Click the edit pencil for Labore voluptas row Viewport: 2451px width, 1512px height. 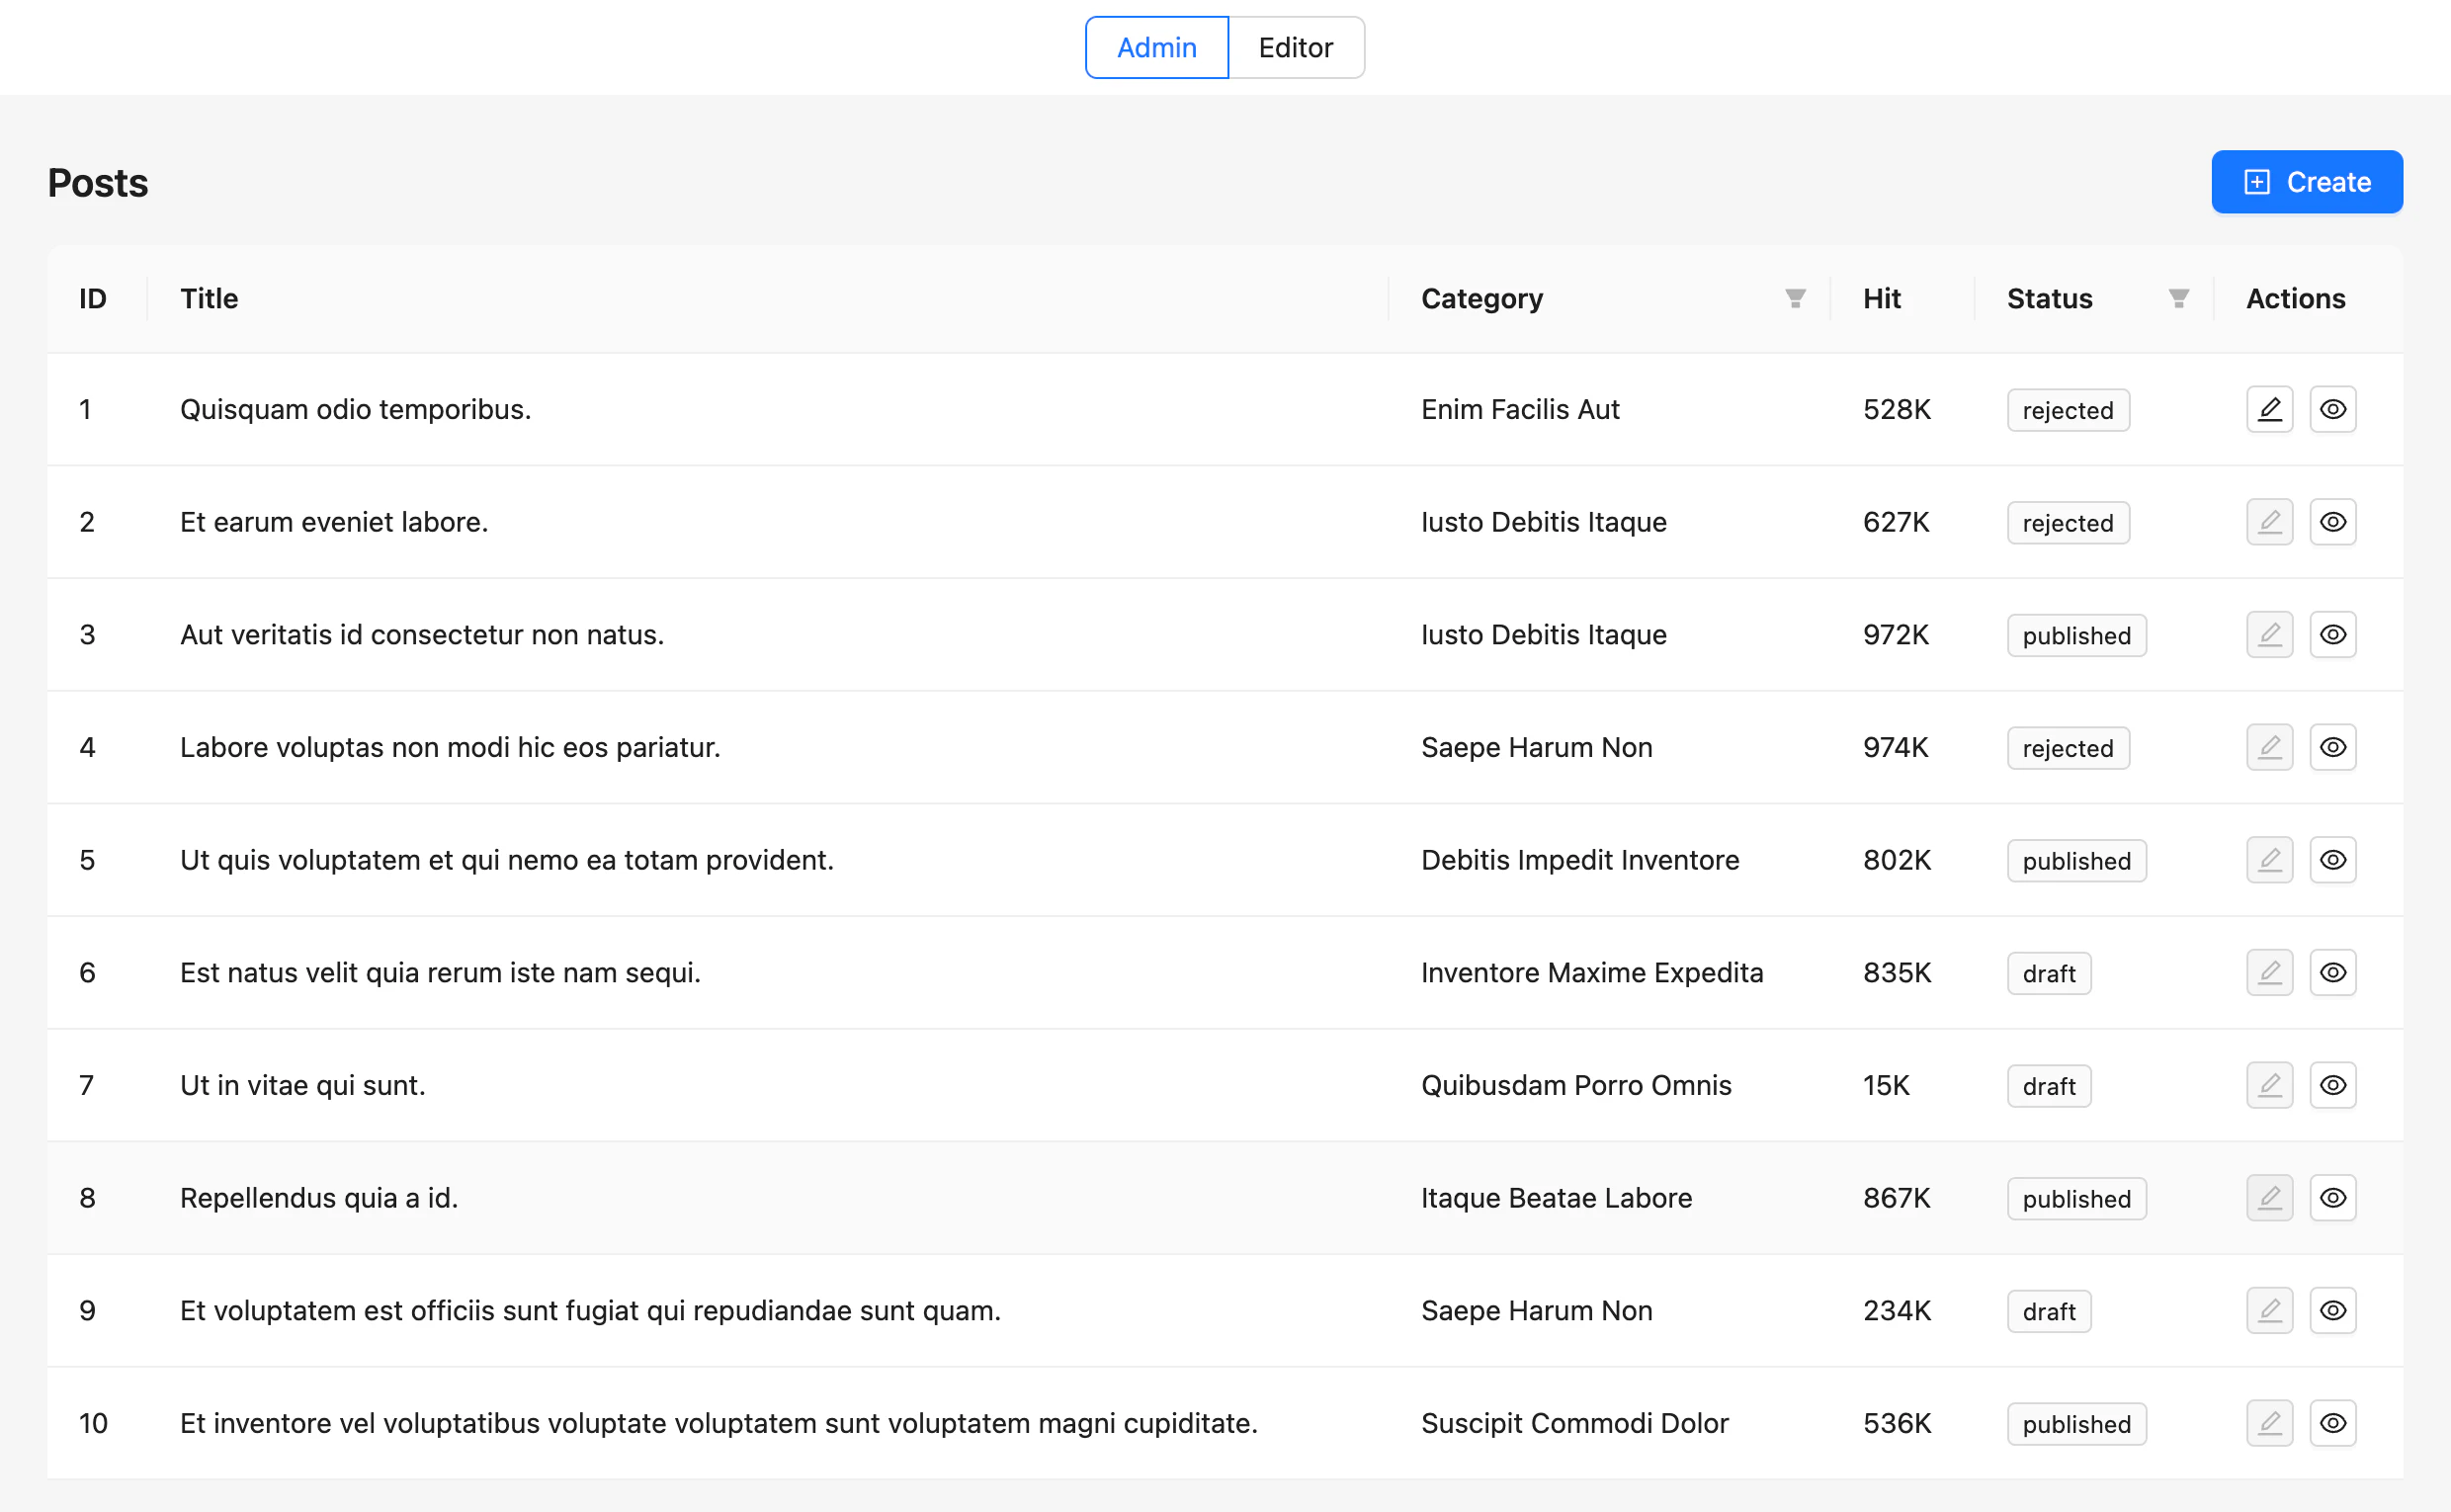click(x=2269, y=747)
